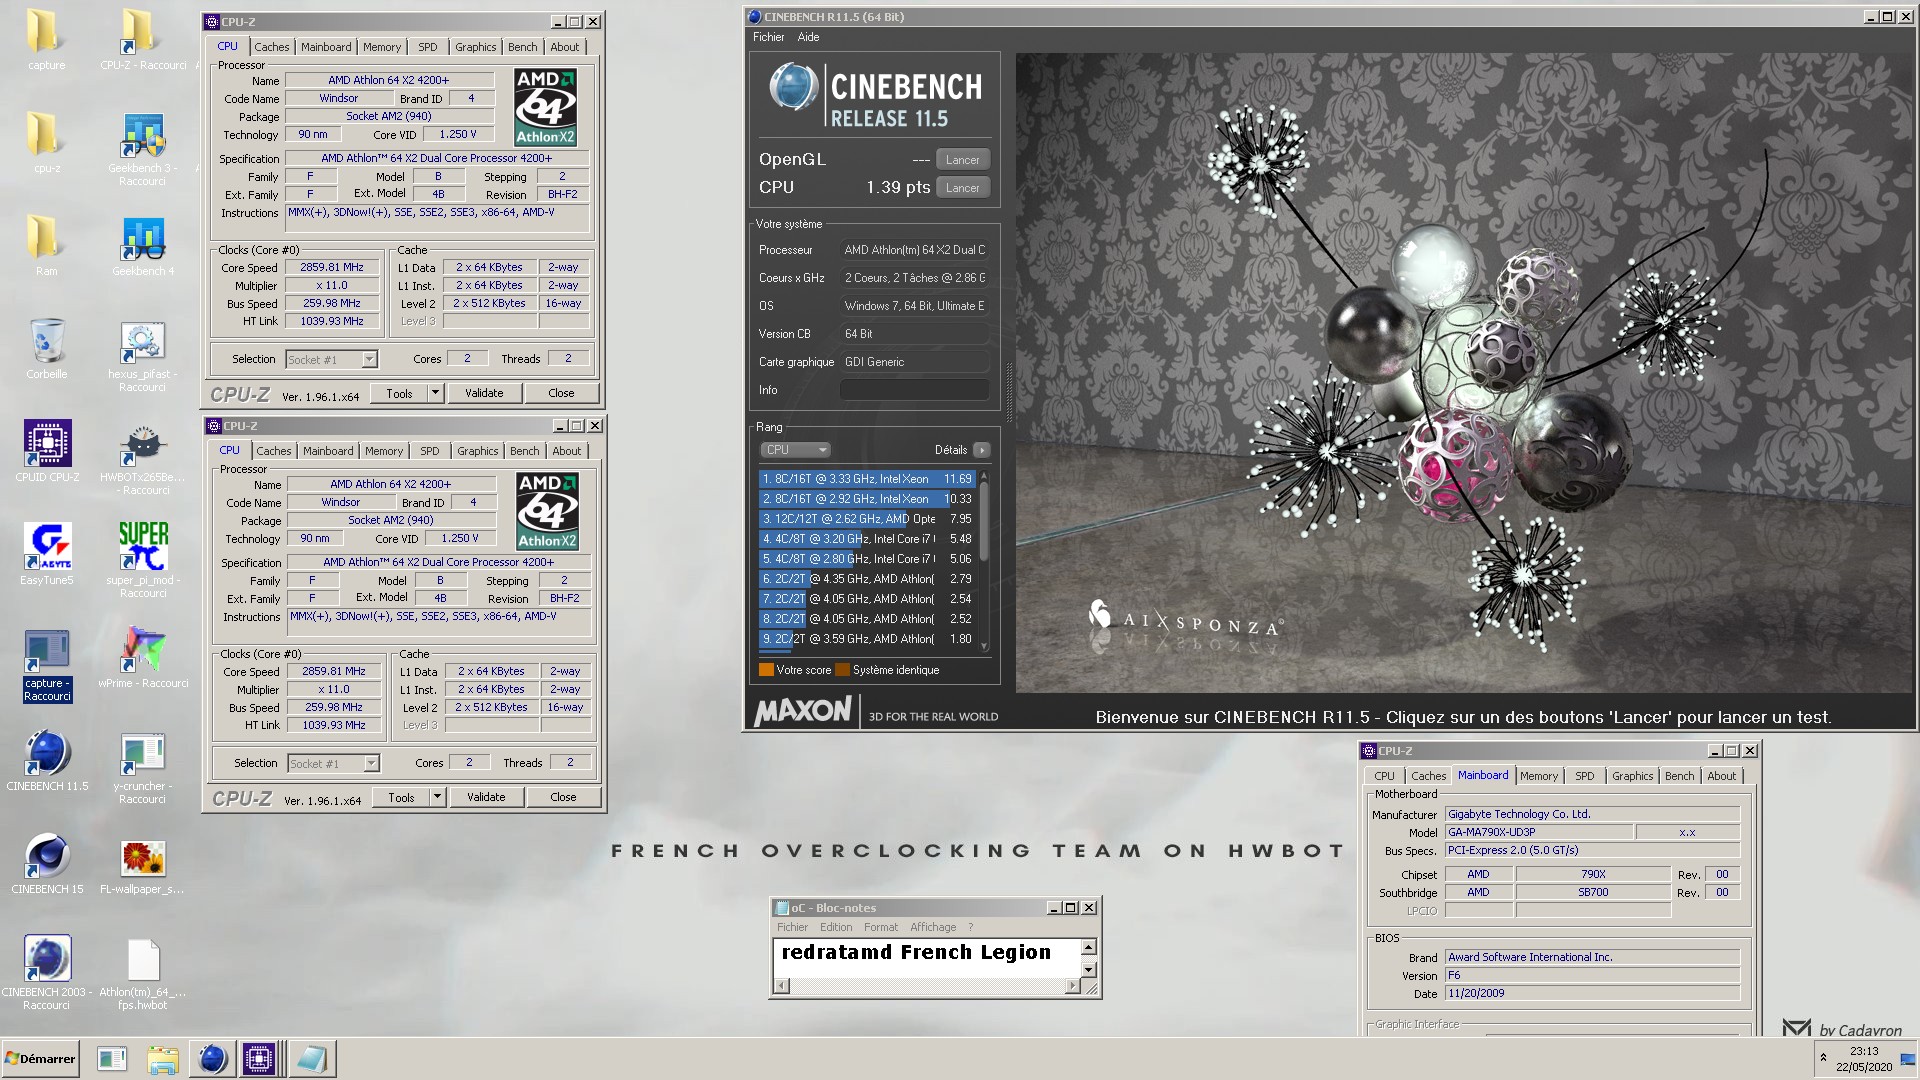The image size is (1920, 1080).
Task: Click the Info field in Cinebench
Action: (x=914, y=390)
